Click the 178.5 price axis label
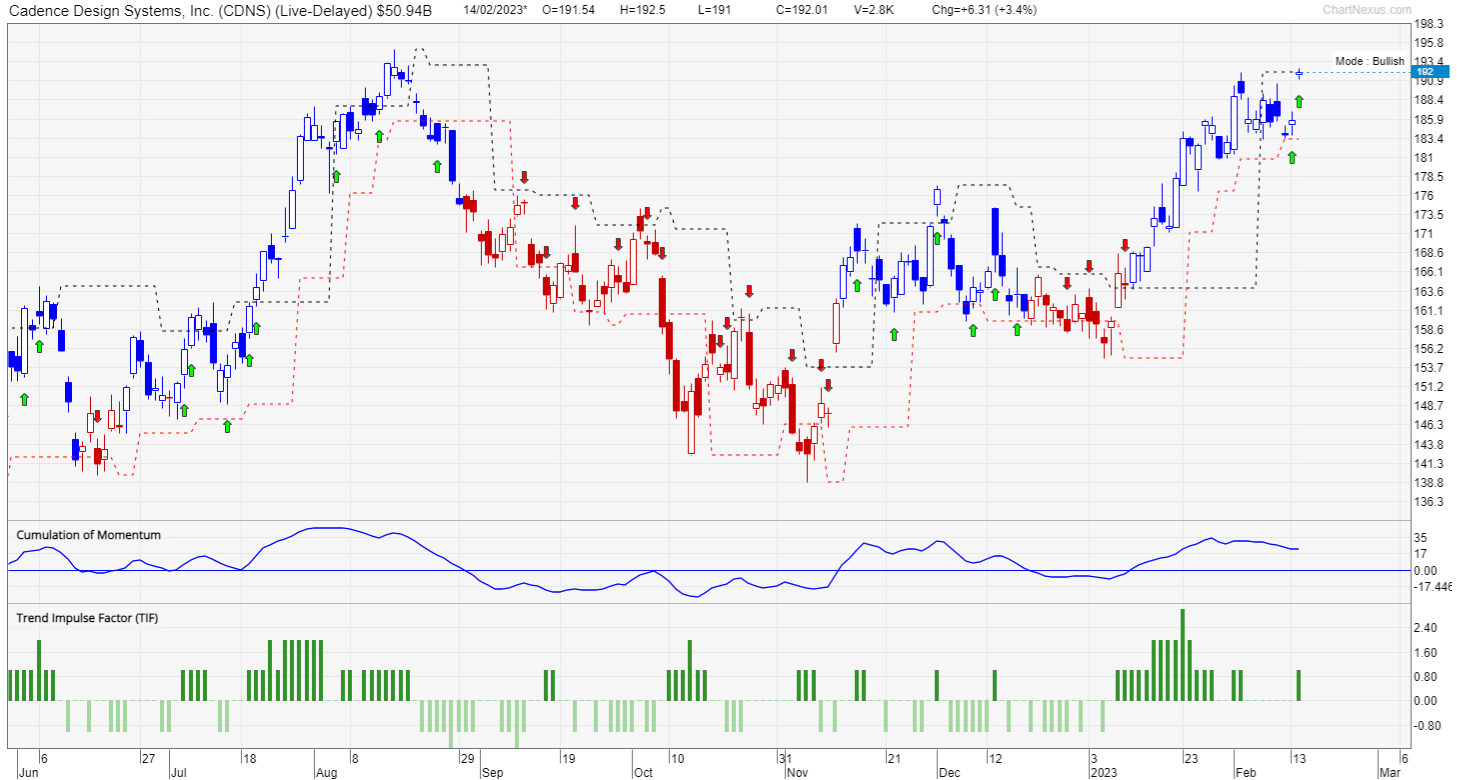This screenshot has height=780, width=1457. [x=1429, y=177]
